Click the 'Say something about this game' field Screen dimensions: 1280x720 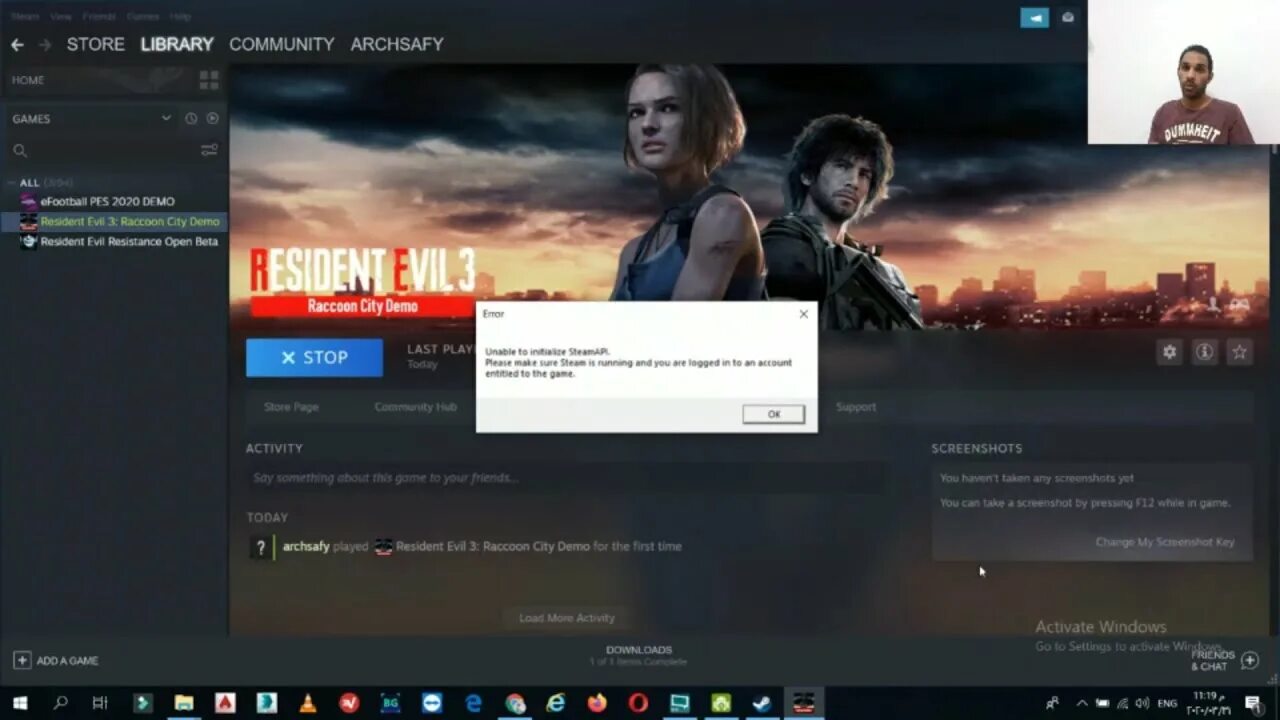click(565, 478)
